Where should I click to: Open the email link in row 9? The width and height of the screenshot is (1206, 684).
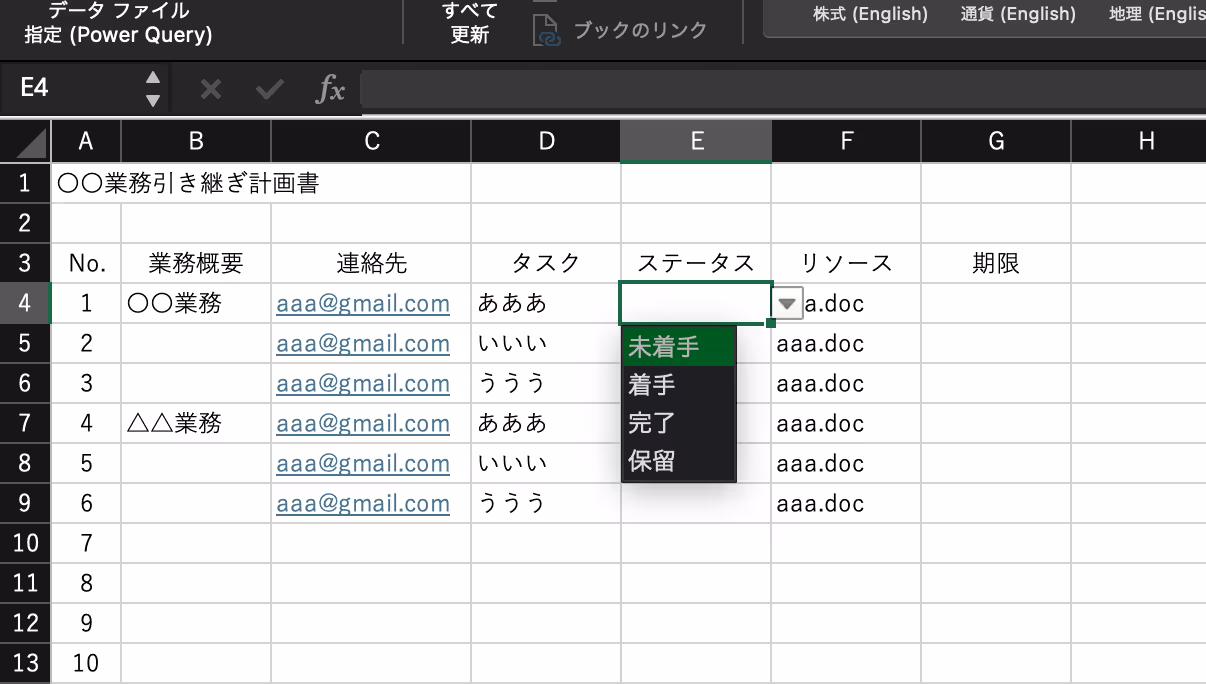(x=363, y=503)
